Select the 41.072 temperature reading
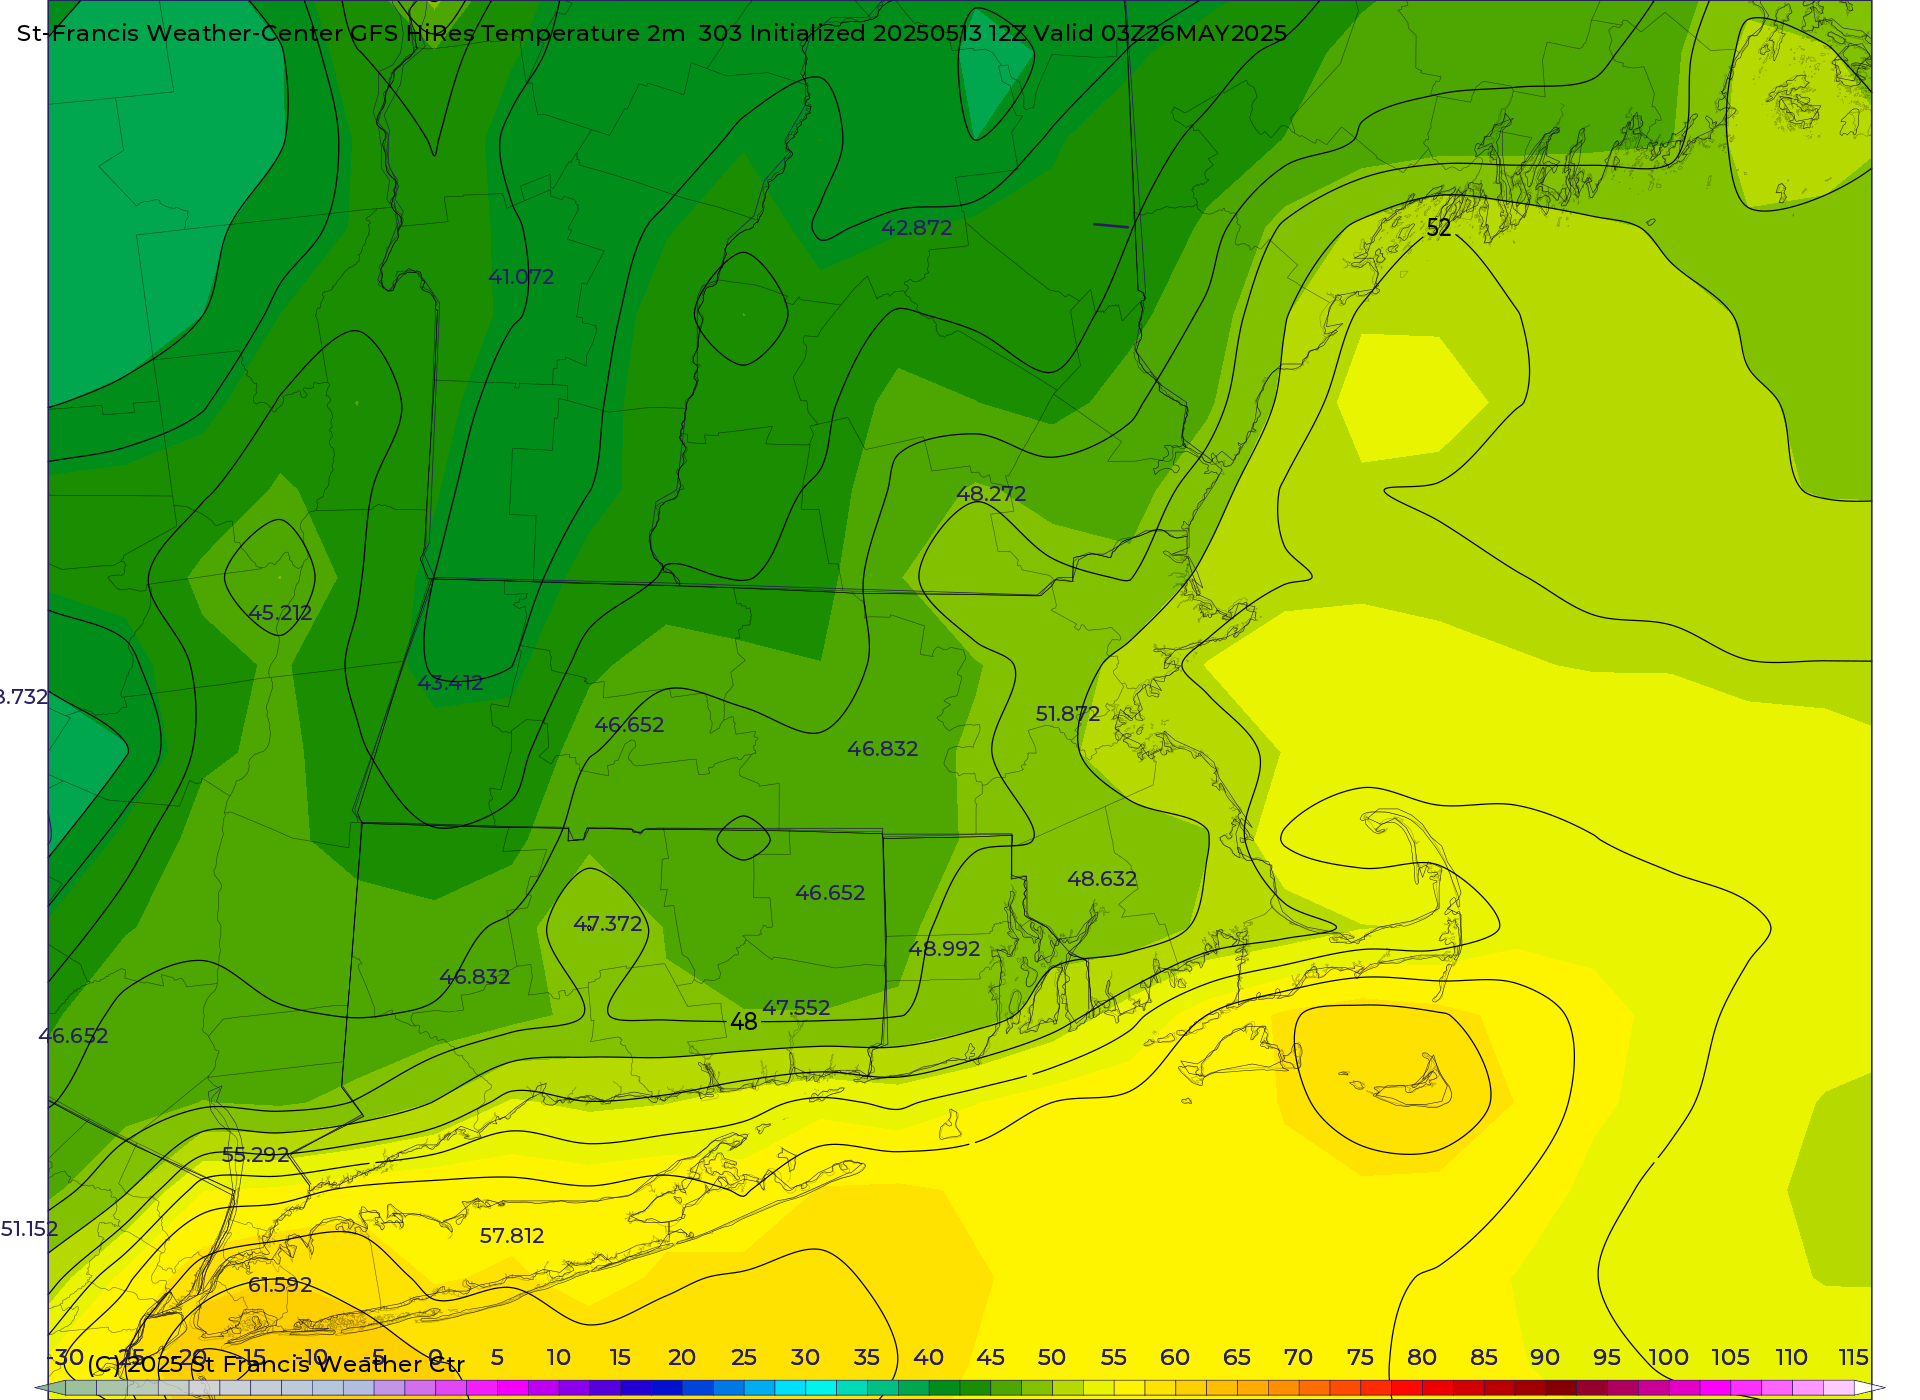Image resolution: width=1920 pixels, height=1400 pixels. 521,277
